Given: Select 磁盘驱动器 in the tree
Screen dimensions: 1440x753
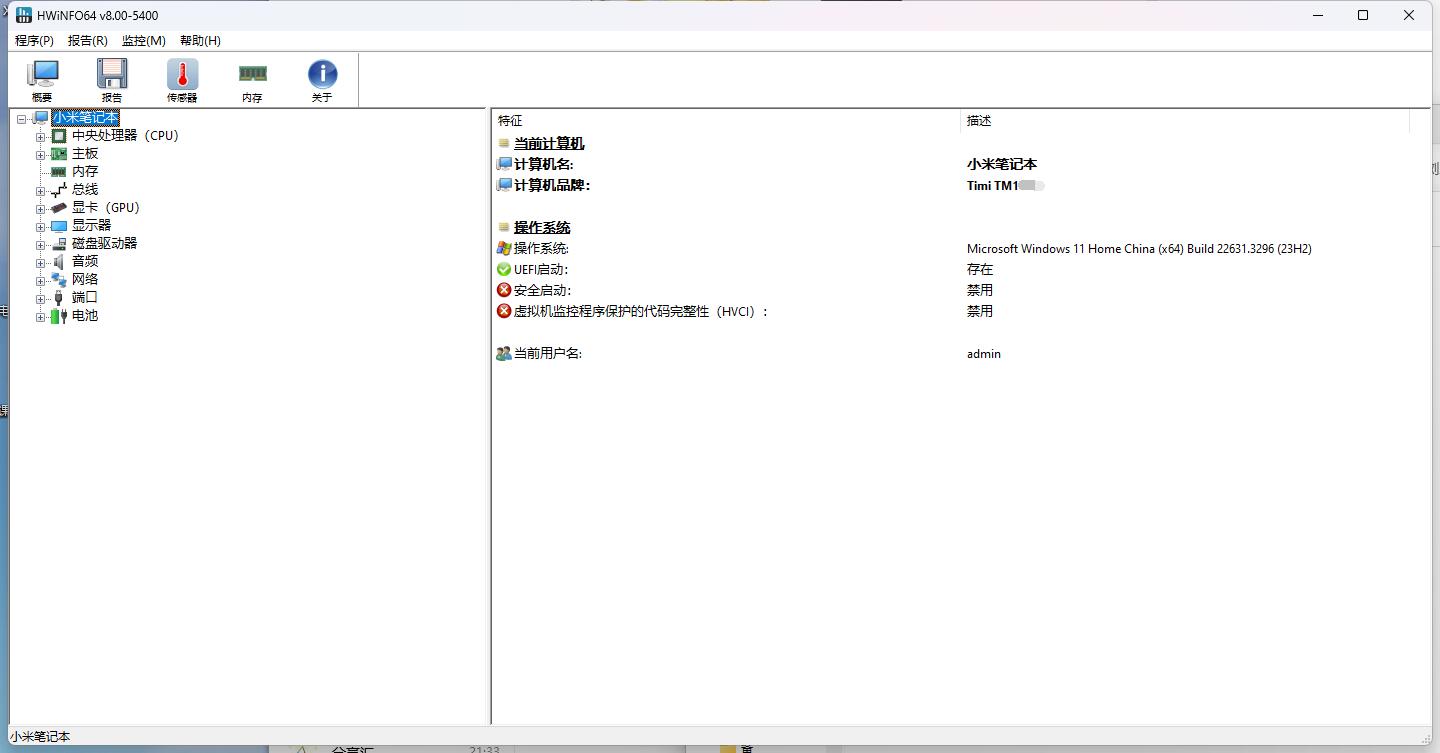Looking at the screenshot, I should pos(105,244).
